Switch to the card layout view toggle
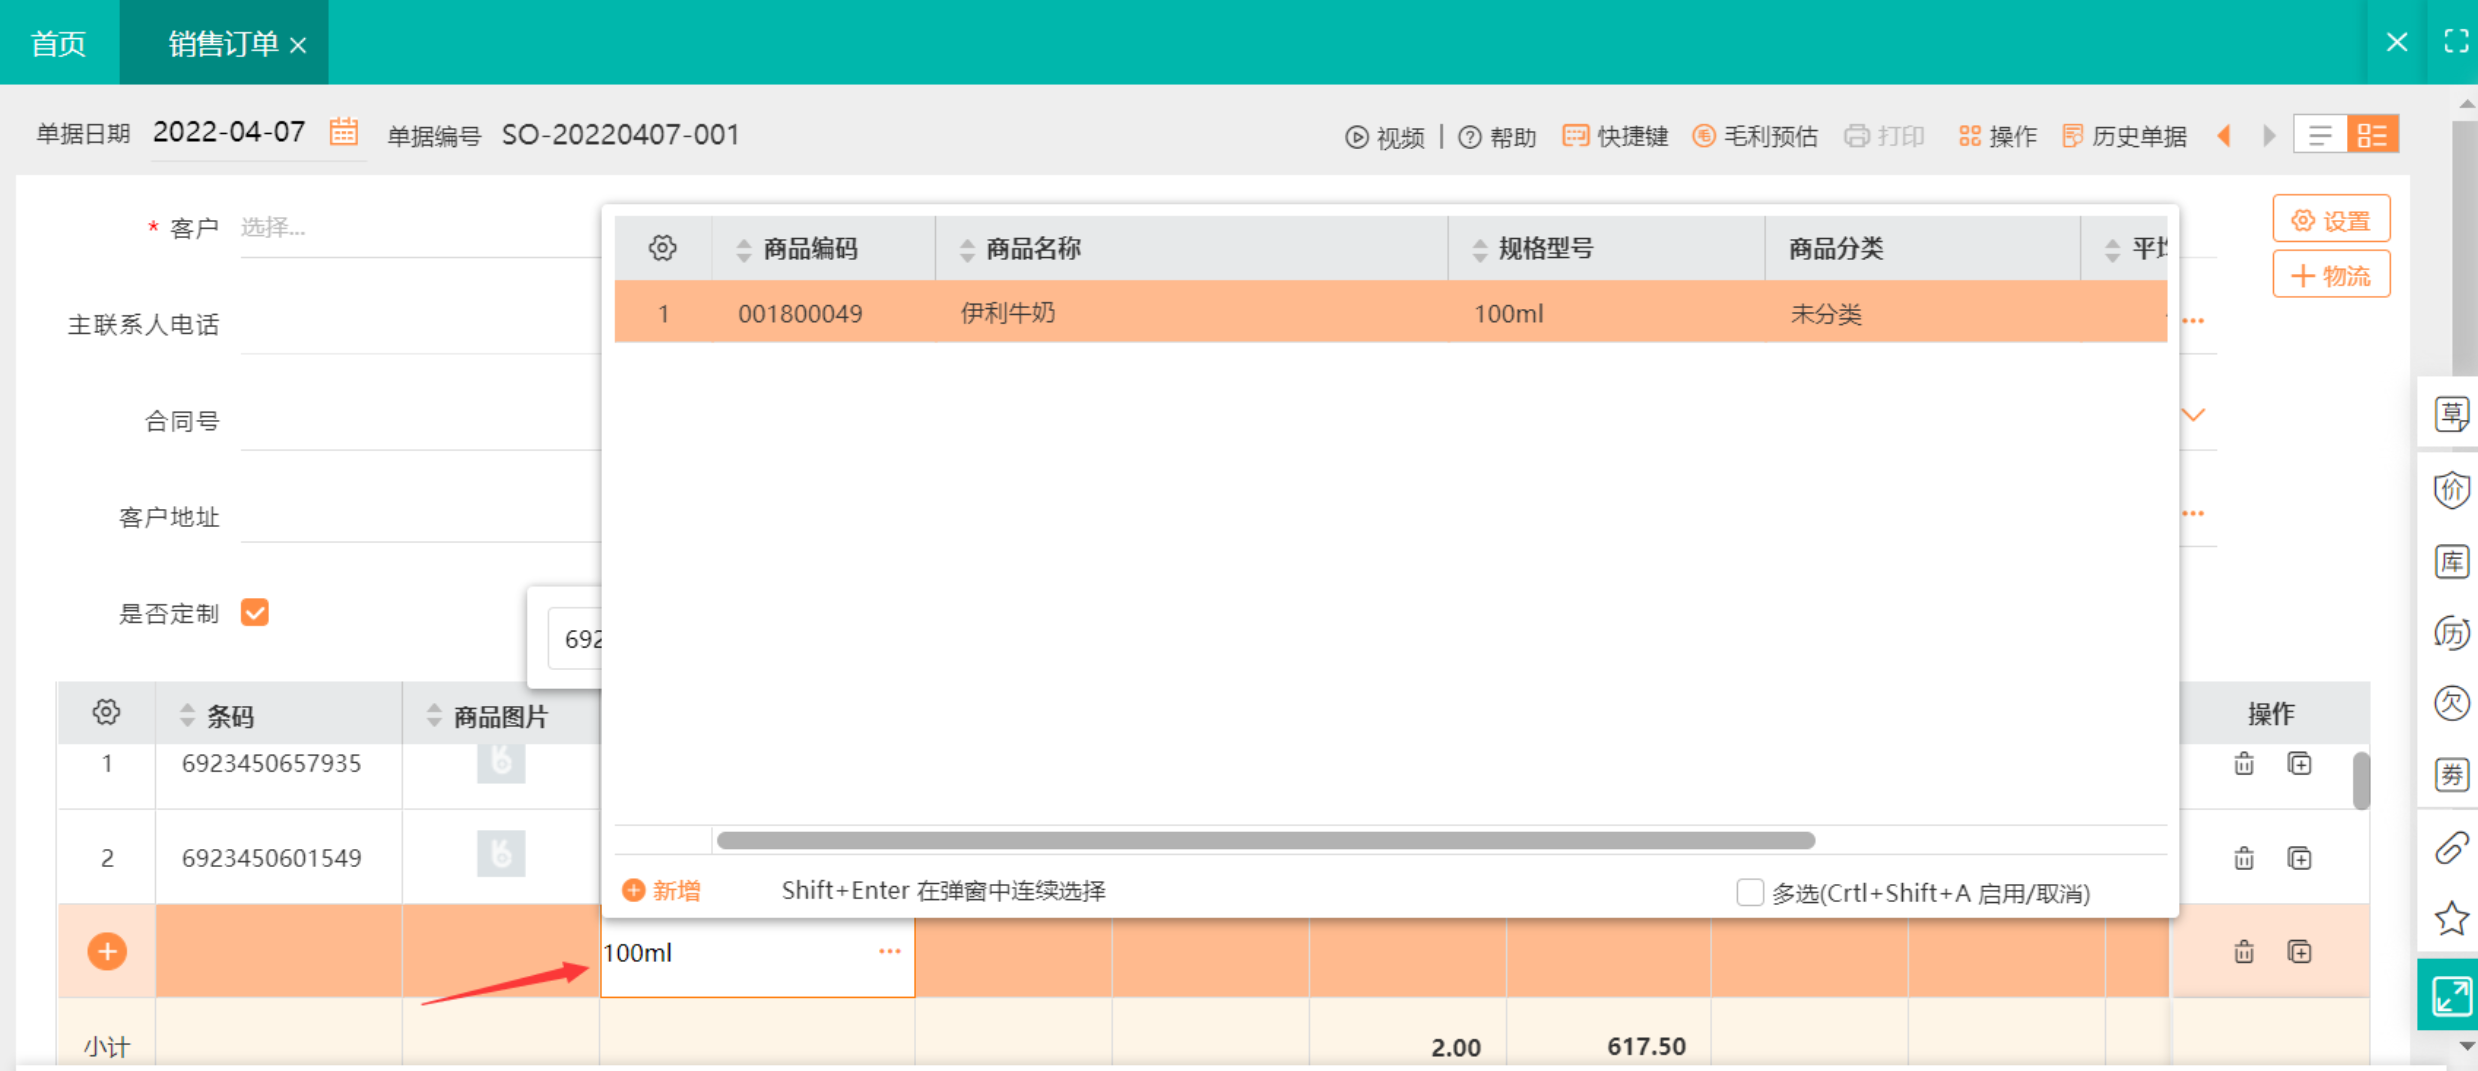Viewport: 2478px width, 1071px height. (x=2372, y=135)
